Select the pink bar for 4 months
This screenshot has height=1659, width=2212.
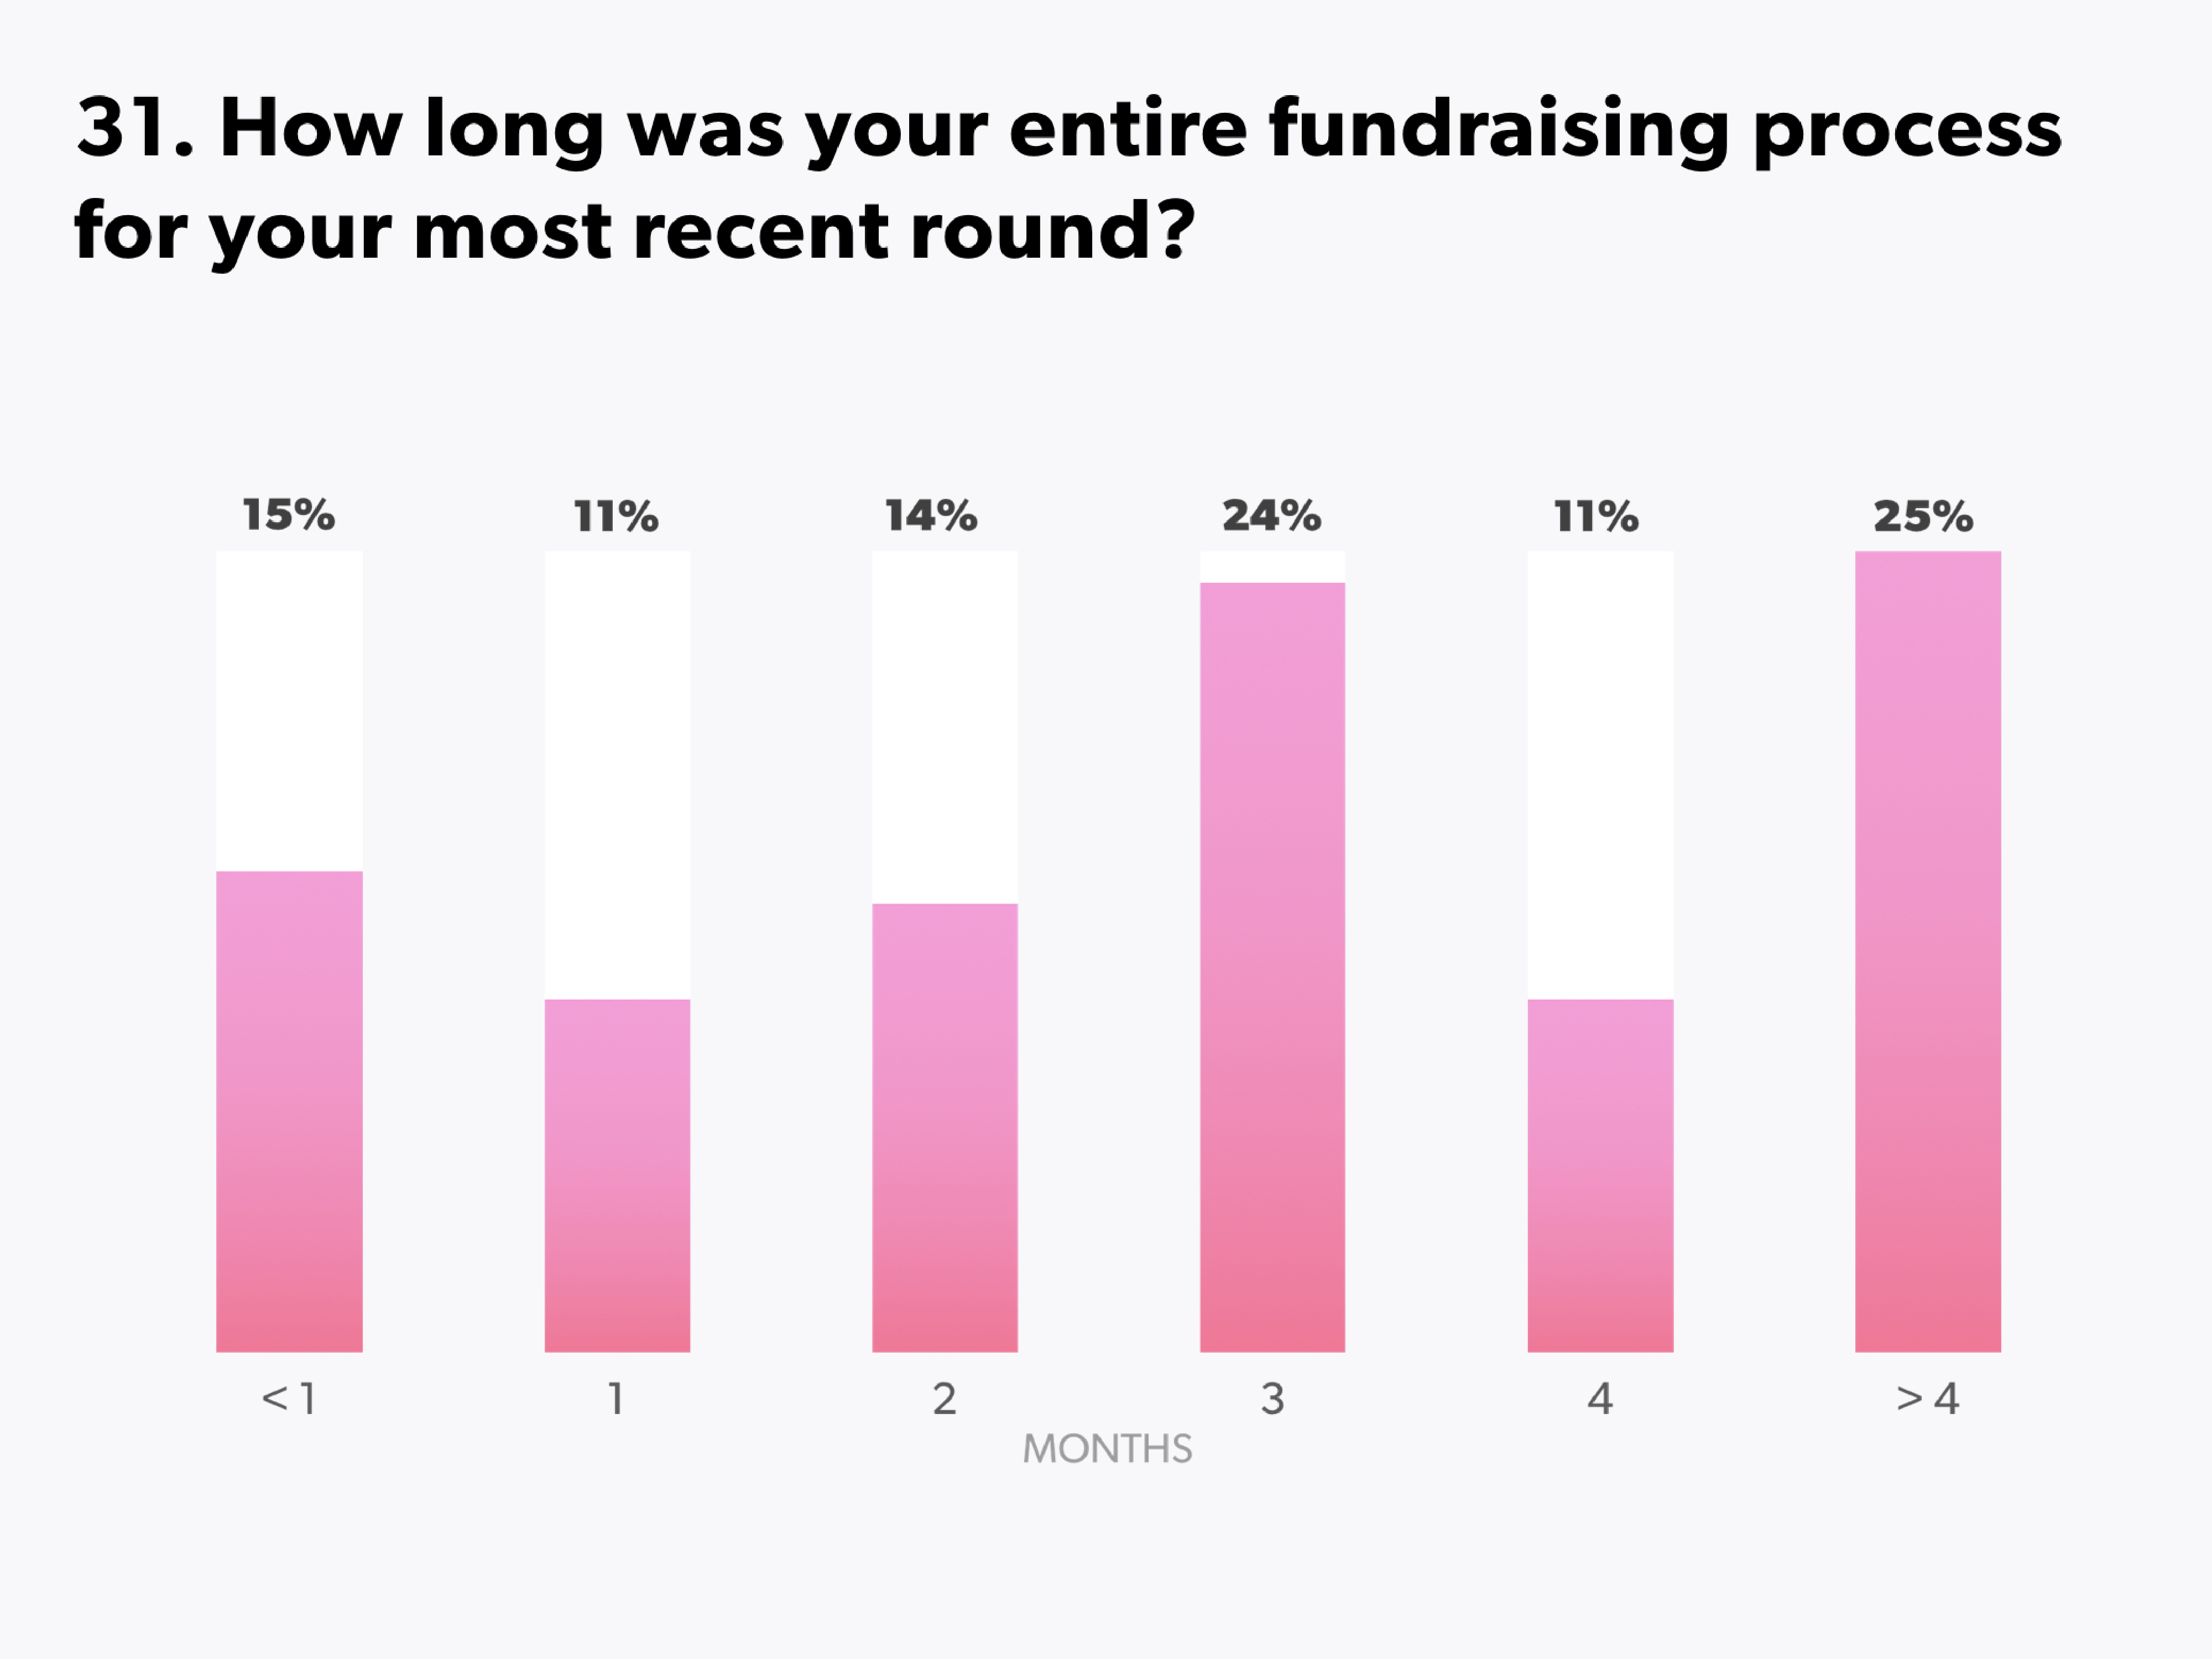click(x=1600, y=1175)
